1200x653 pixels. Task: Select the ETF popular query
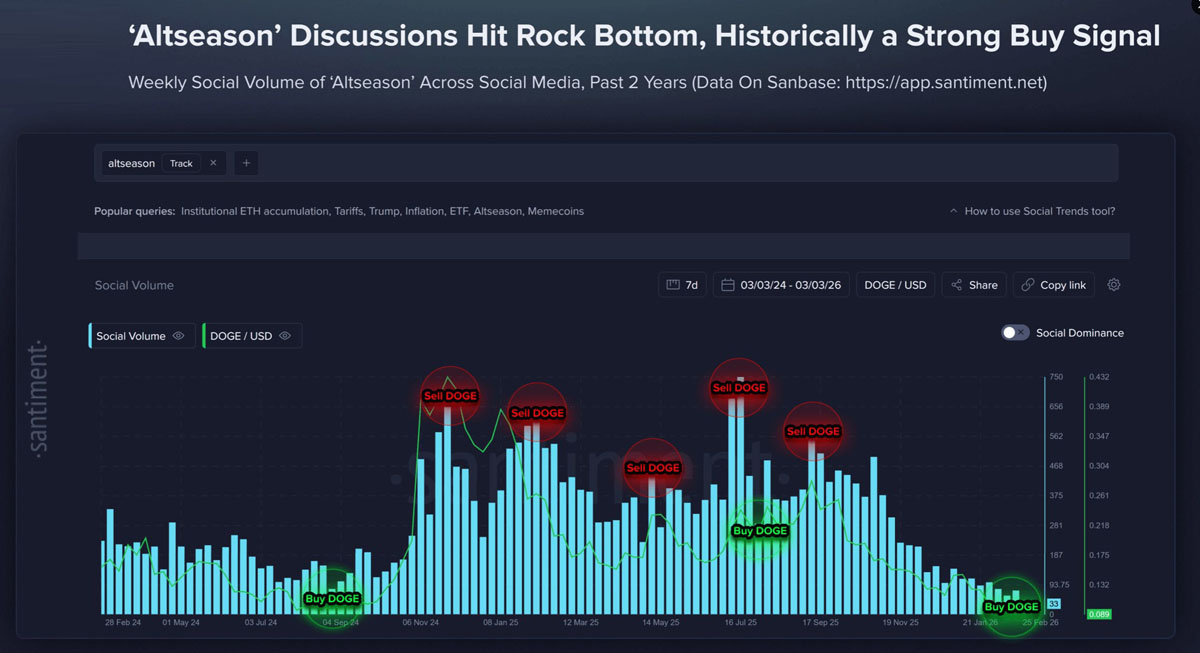pyautogui.click(x=459, y=211)
